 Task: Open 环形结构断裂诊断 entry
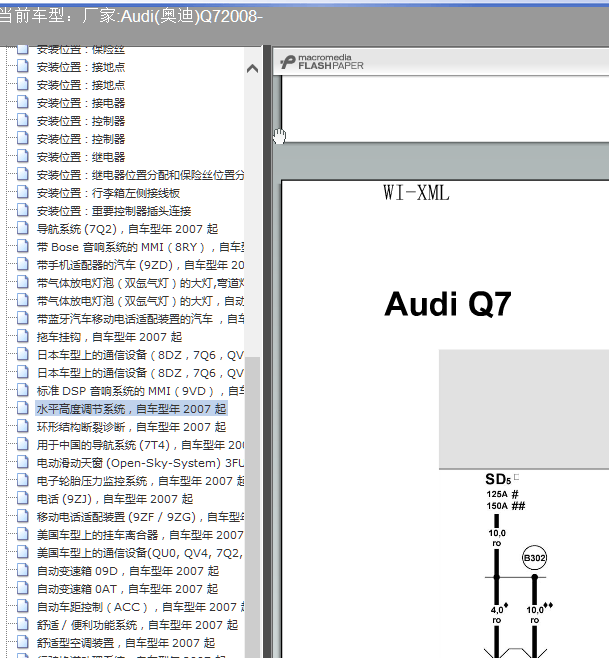131,427
